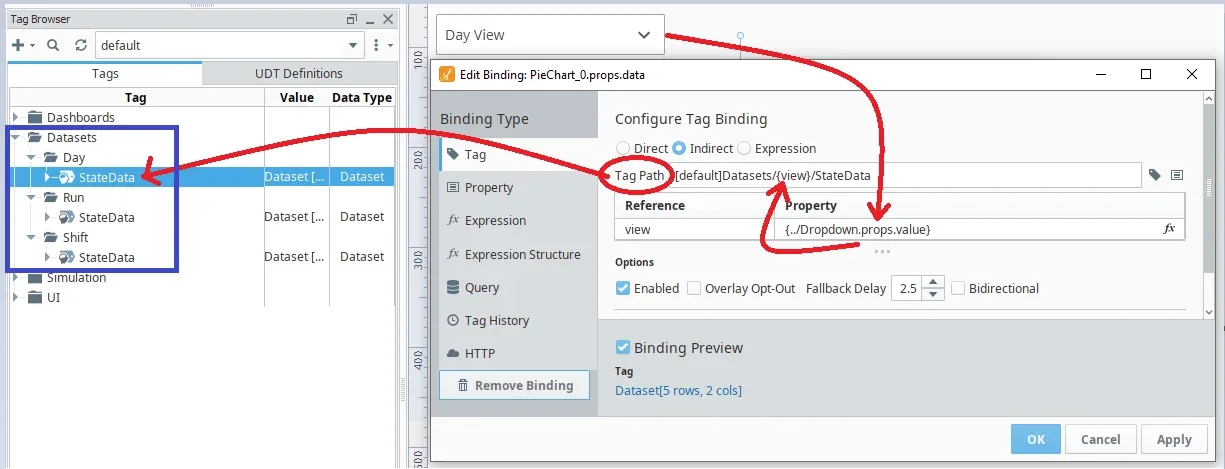Click the tag browse icon beside Tag Path

tap(1155, 175)
